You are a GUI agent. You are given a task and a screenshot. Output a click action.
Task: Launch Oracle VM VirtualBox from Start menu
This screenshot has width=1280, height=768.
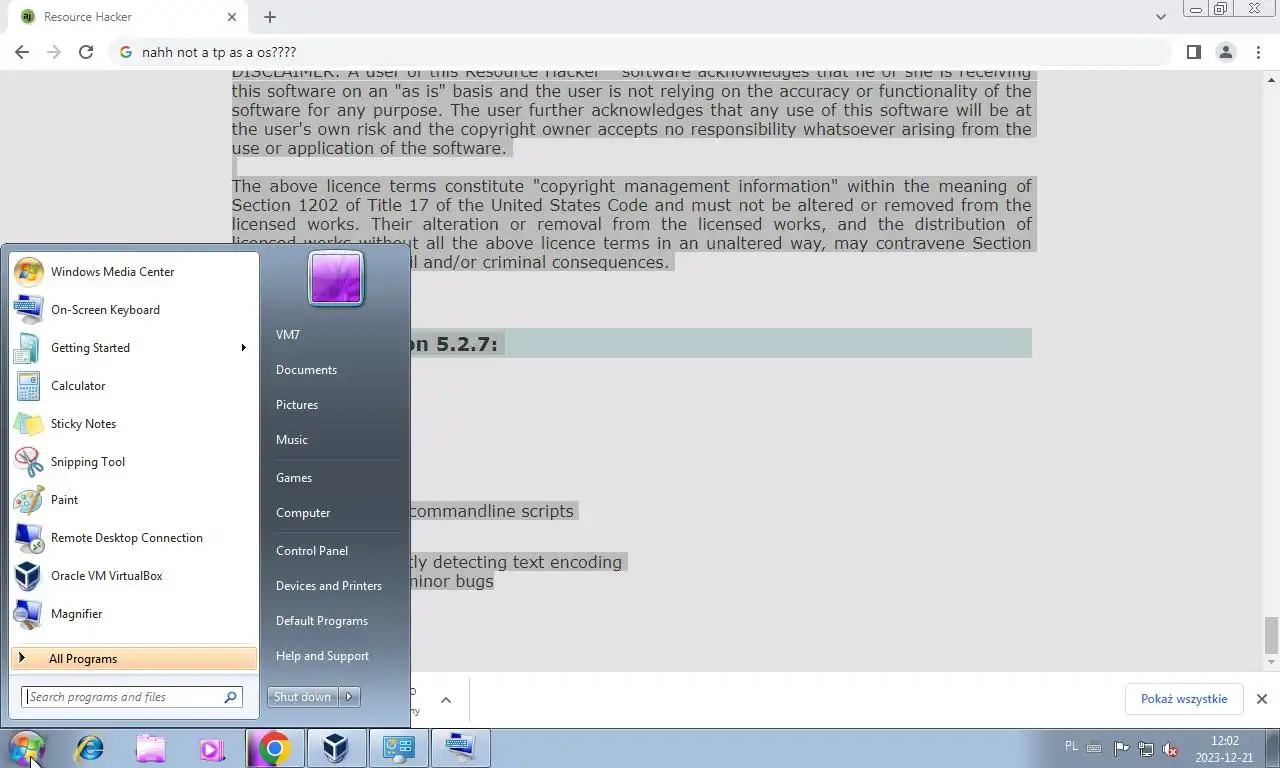coord(134,576)
